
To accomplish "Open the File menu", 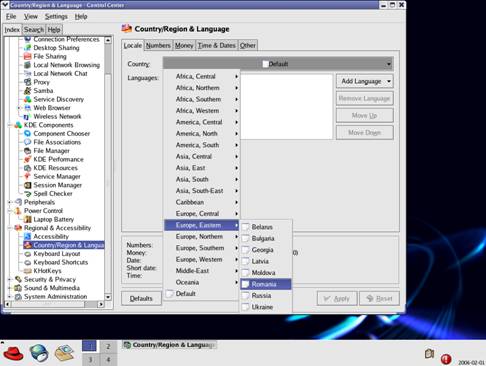I will click(11, 16).
